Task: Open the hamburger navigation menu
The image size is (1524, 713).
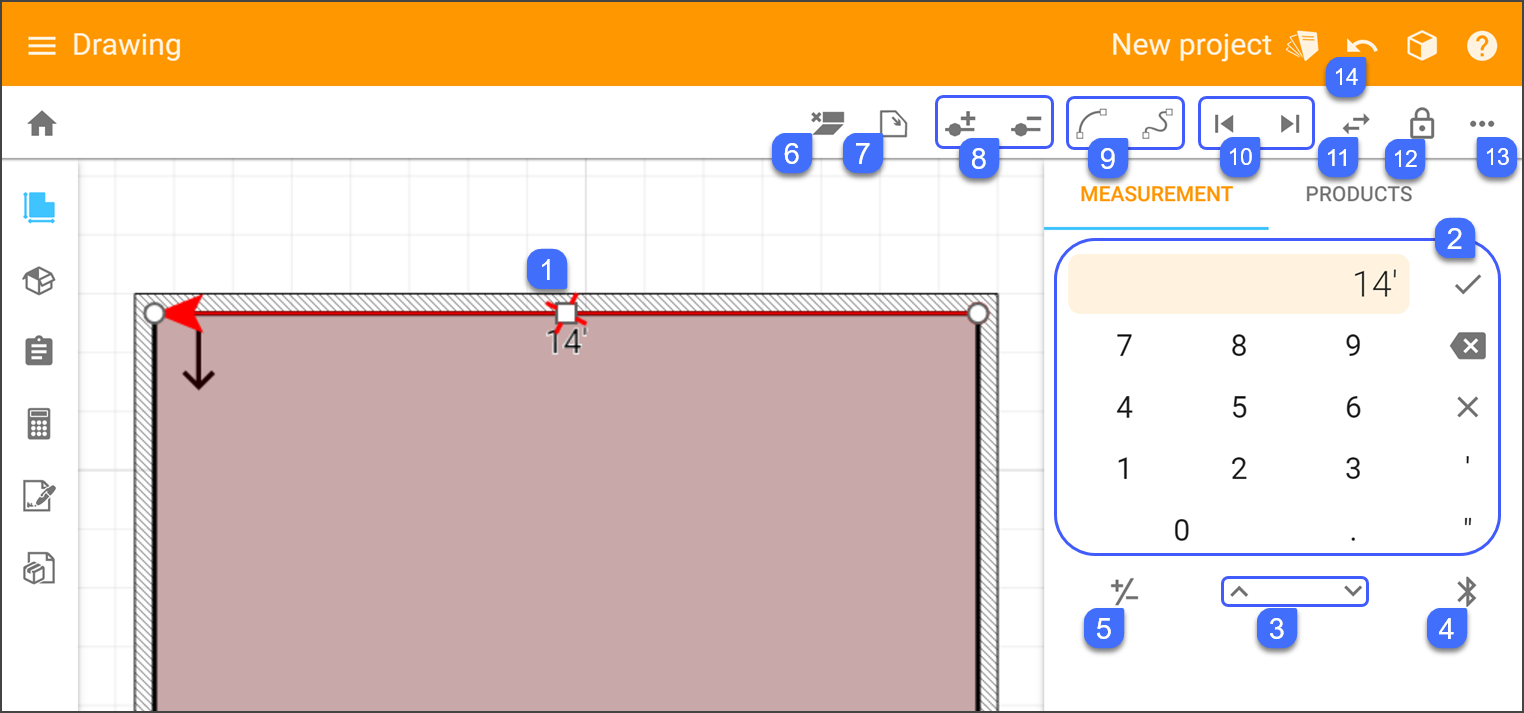Action: click(x=41, y=46)
